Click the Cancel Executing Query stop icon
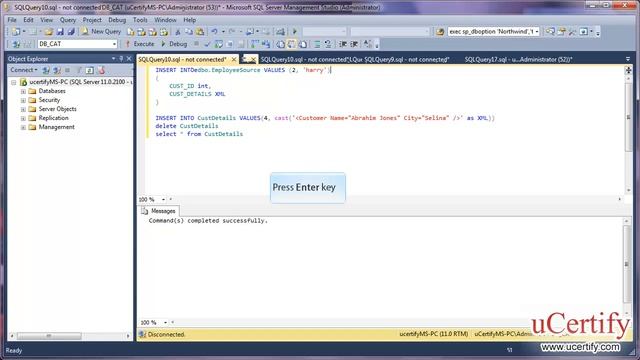640x360 pixels. coord(196,44)
